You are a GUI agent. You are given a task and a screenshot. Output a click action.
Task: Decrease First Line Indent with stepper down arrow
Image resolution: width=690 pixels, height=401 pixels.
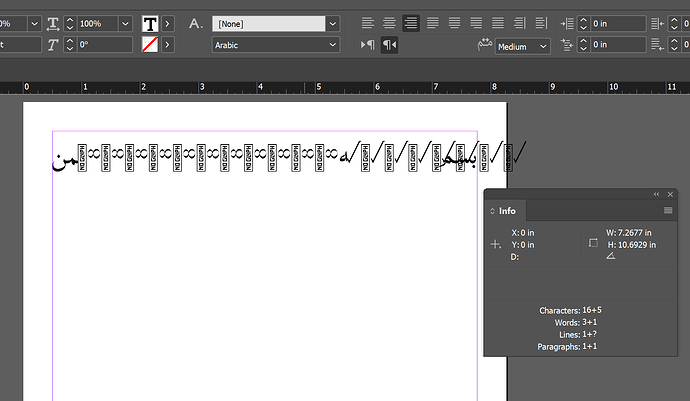pyautogui.click(x=584, y=48)
